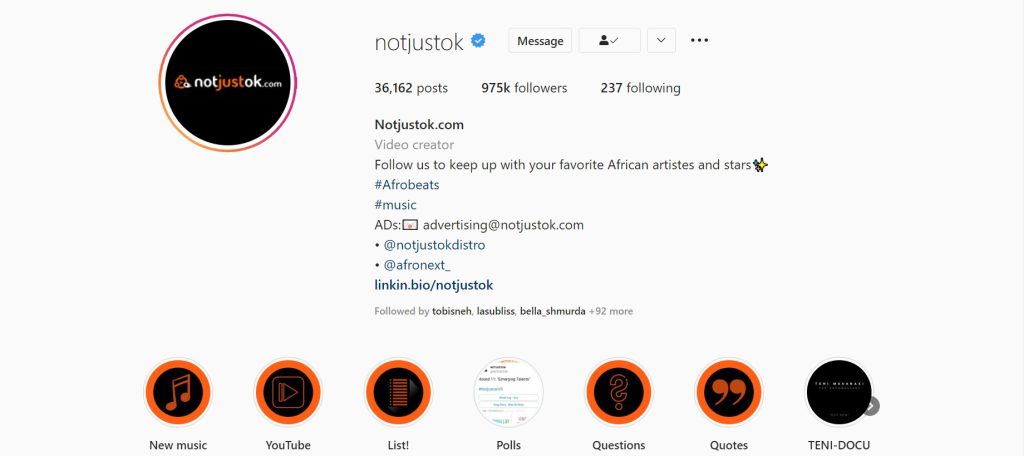Image resolution: width=1024 pixels, height=456 pixels.
Task: Open the TENI-DOCU highlight
Action: pyautogui.click(x=839, y=392)
